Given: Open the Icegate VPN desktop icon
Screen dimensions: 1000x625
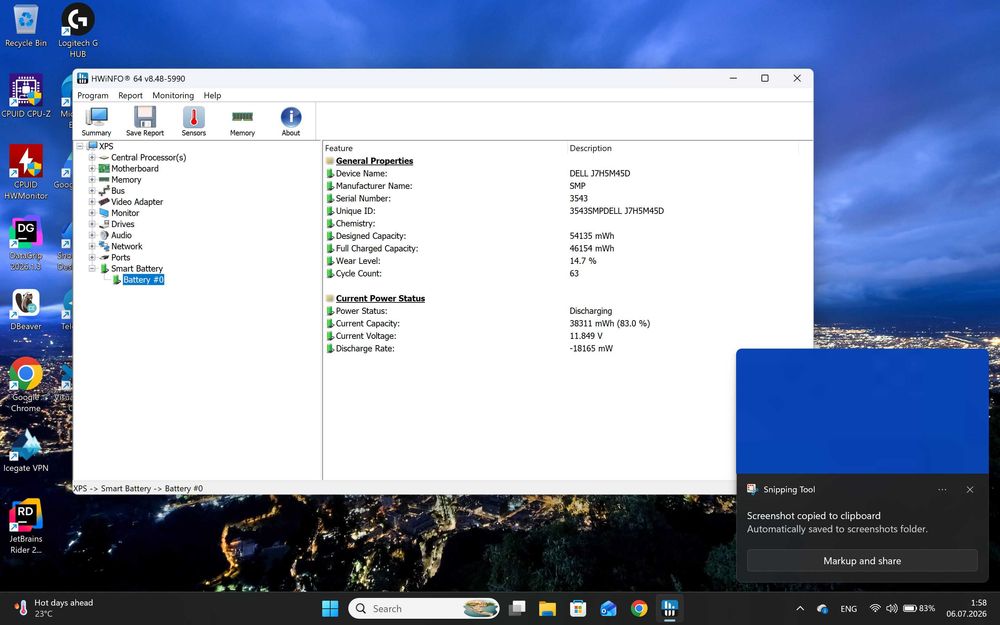Looking at the screenshot, I should click(26, 451).
